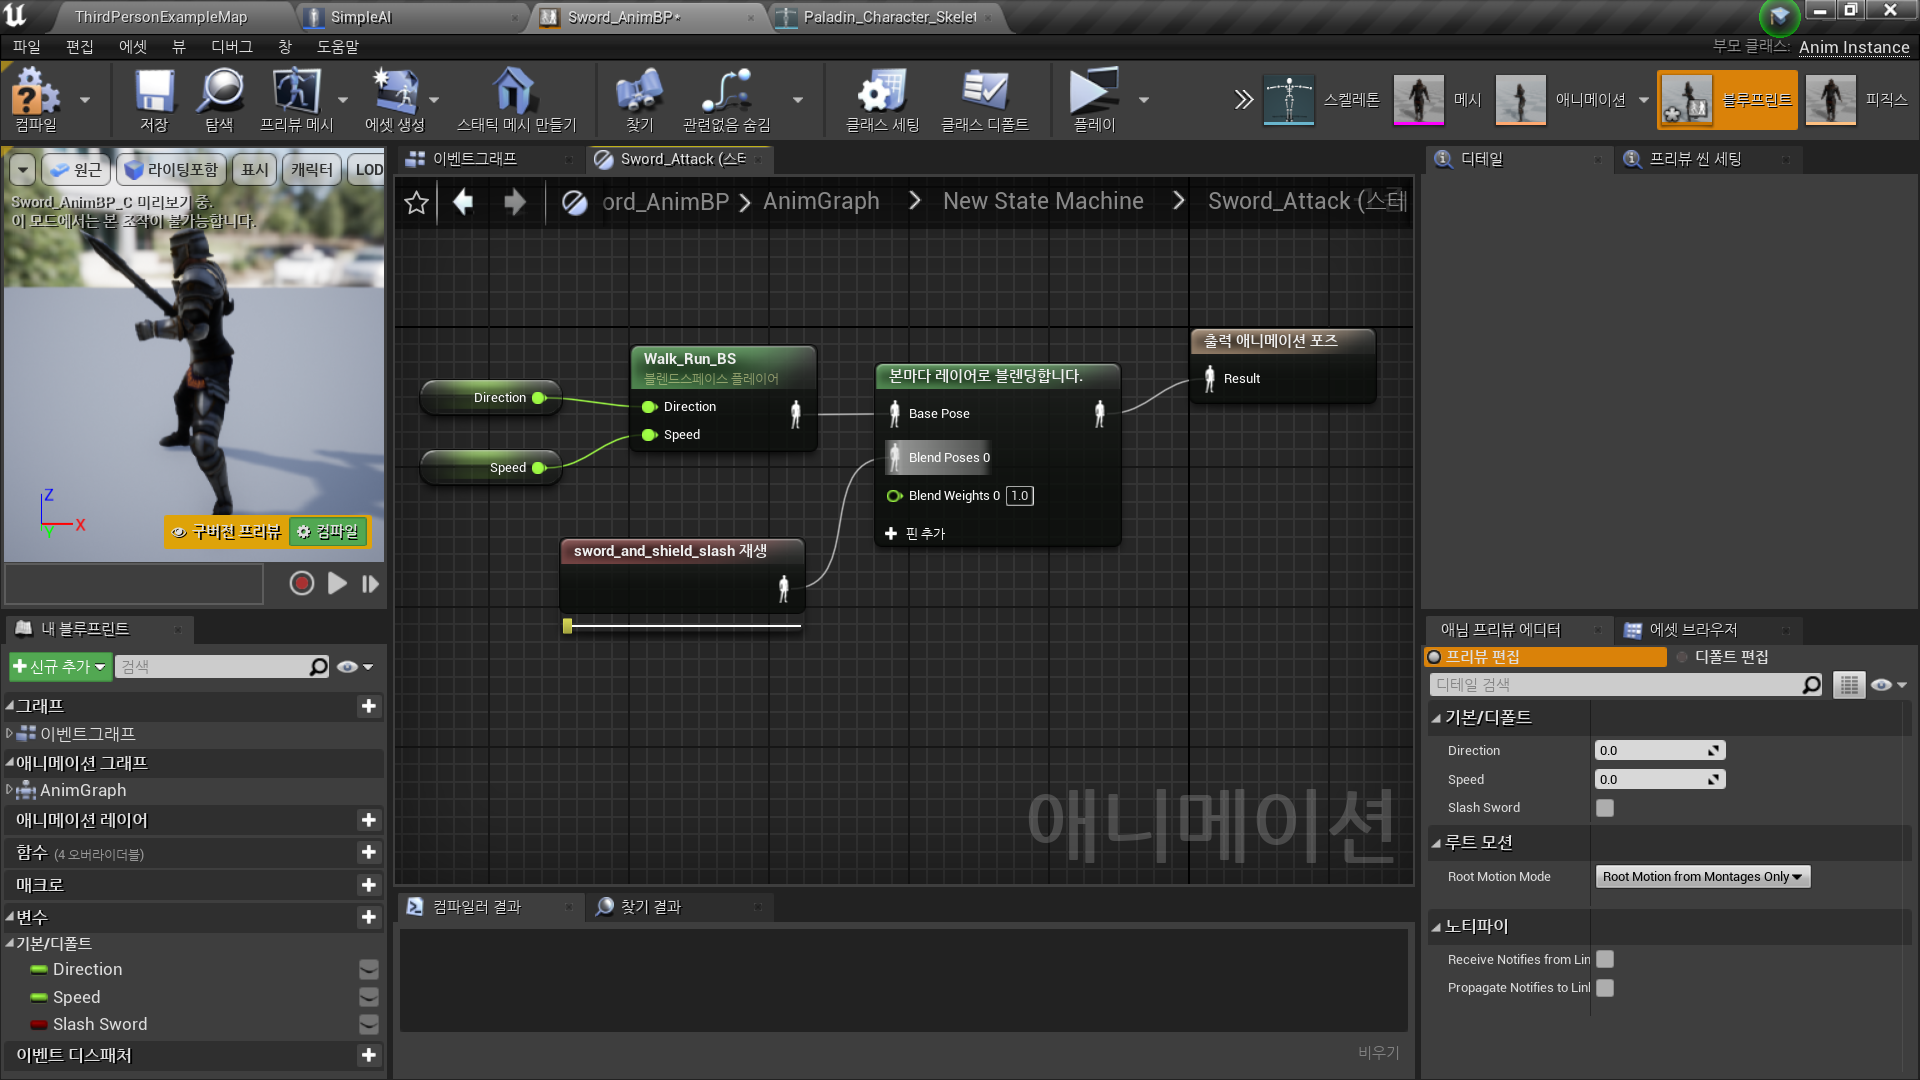Image resolution: width=1920 pixels, height=1080 pixels.
Task: Click the sword_and_shield_slash playback progress bar
Action: click(x=684, y=626)
